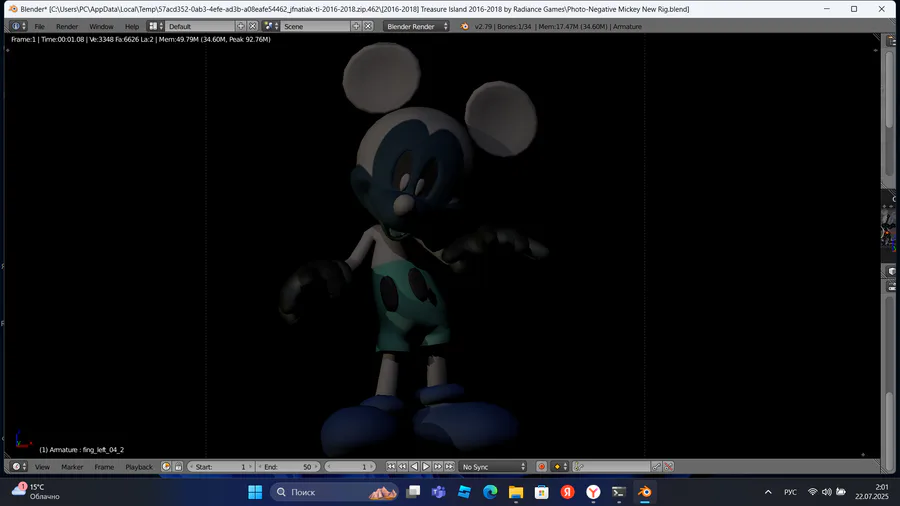
Task: Click the Start frame field
Action: point(221,466)
